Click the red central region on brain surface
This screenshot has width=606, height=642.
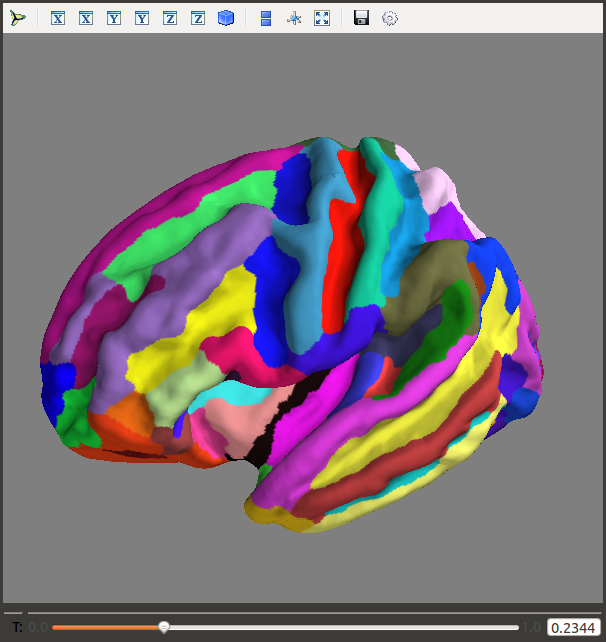pyautogui.click(x=344, y=246)
